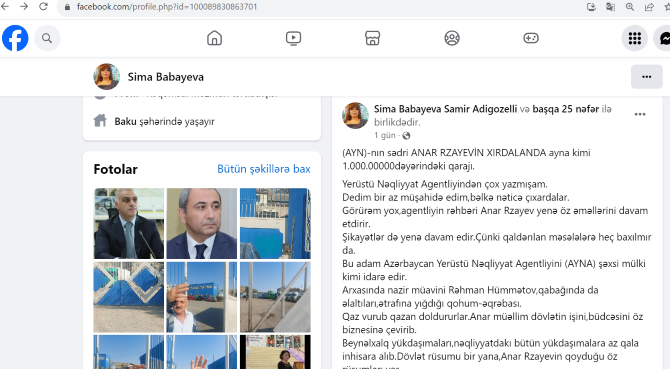Open the Facebook search magnifier
Viewport: 670px width, 369px height.
[x=47, y=38]
